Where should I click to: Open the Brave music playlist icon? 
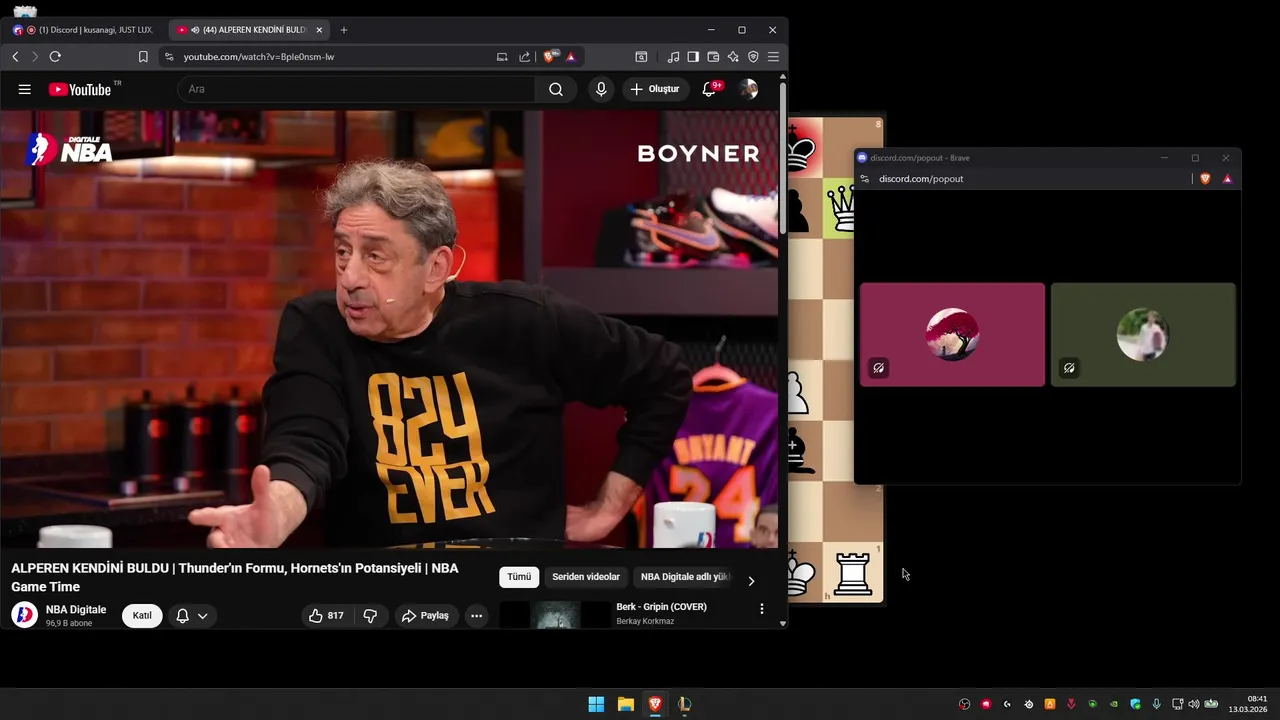[673, 57]
